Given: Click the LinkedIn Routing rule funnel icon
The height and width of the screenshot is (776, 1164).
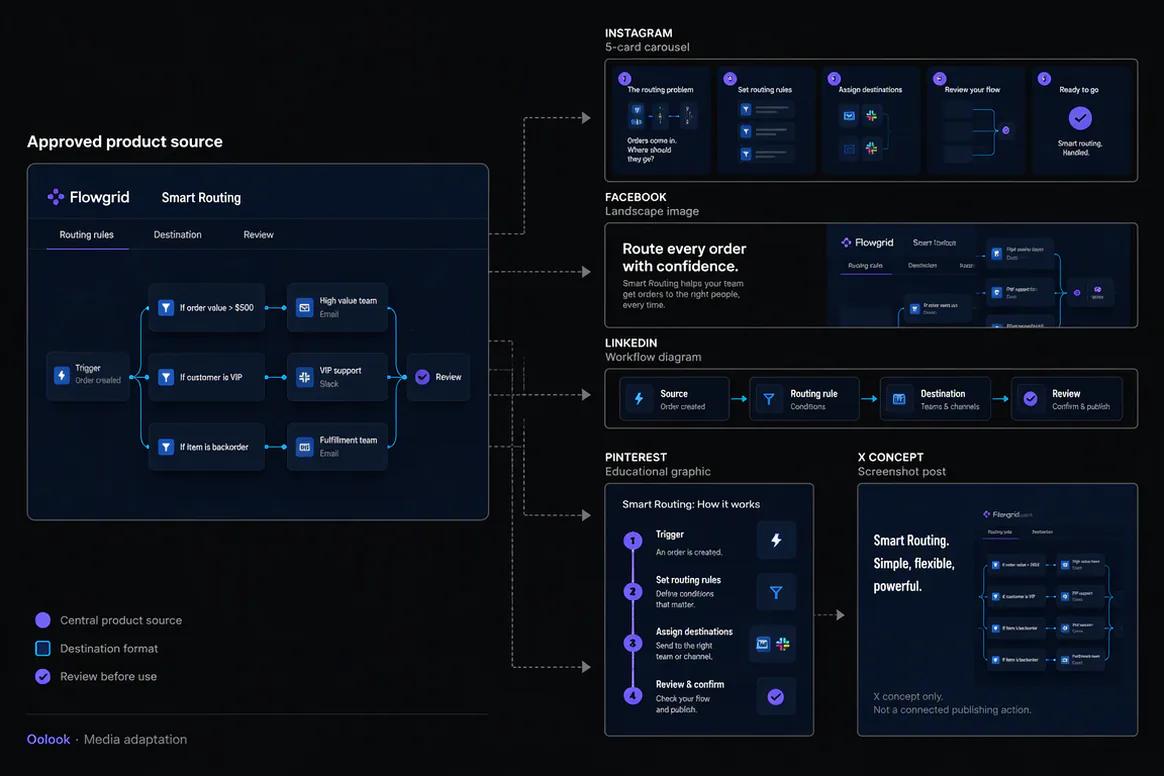Looking at the screenshot, I should [769, 399].
